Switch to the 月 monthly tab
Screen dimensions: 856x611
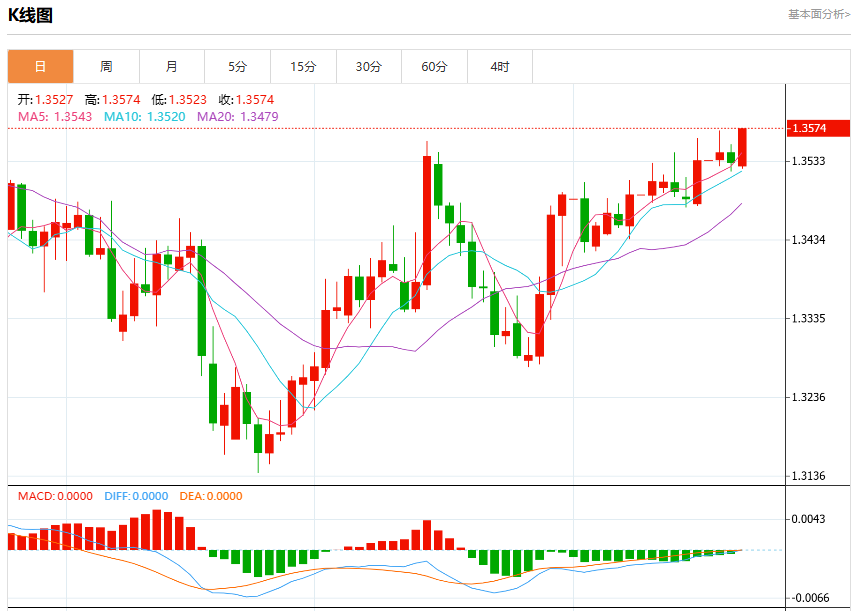coord(172,67)
